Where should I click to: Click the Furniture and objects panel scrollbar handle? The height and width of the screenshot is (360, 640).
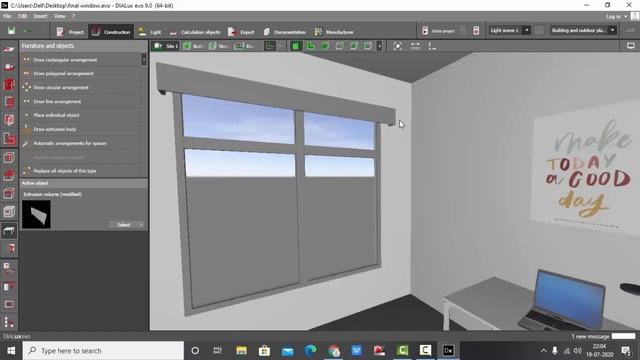click(x=144, y=60)
